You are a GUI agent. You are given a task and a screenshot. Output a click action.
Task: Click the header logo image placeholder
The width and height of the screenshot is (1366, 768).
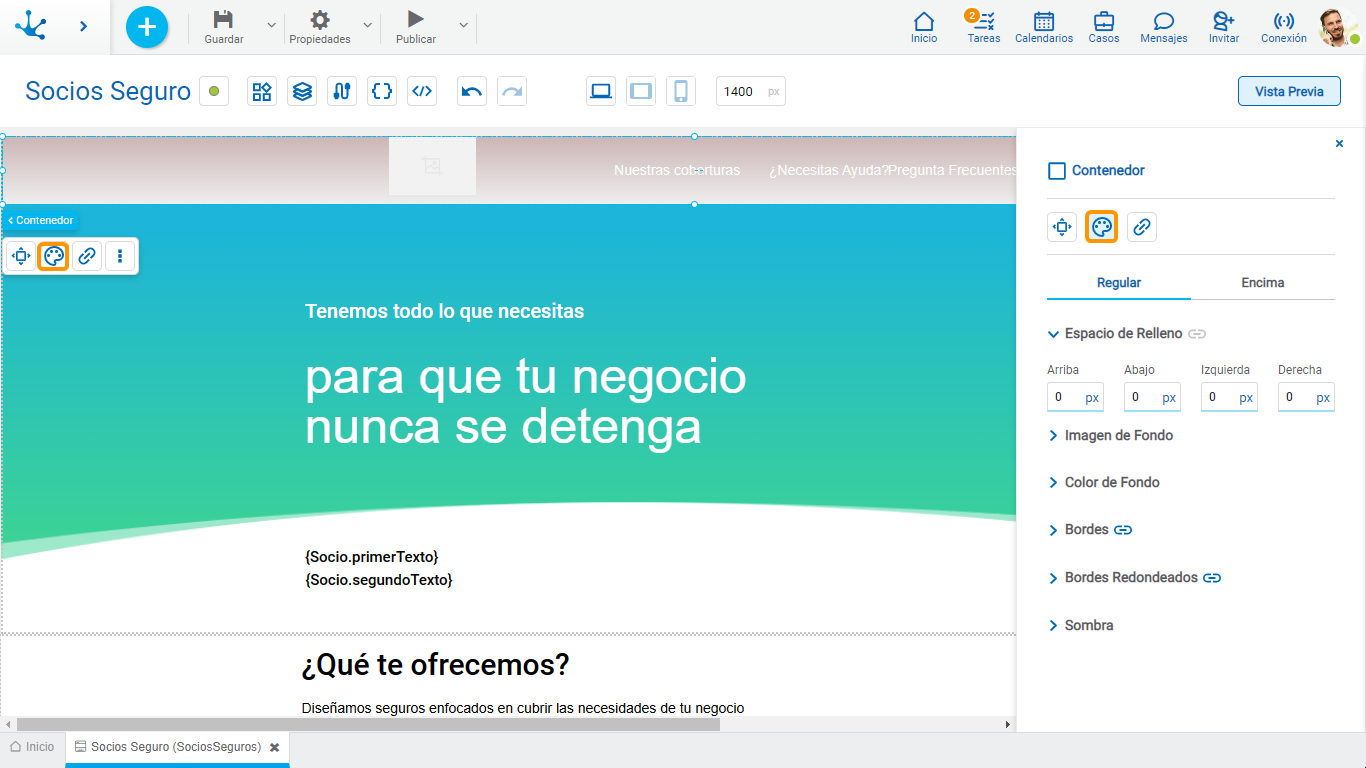(x=432, y=166)
